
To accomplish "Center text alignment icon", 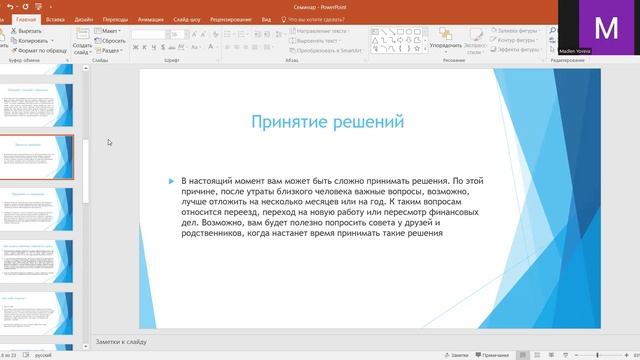I will click(236, 47).
